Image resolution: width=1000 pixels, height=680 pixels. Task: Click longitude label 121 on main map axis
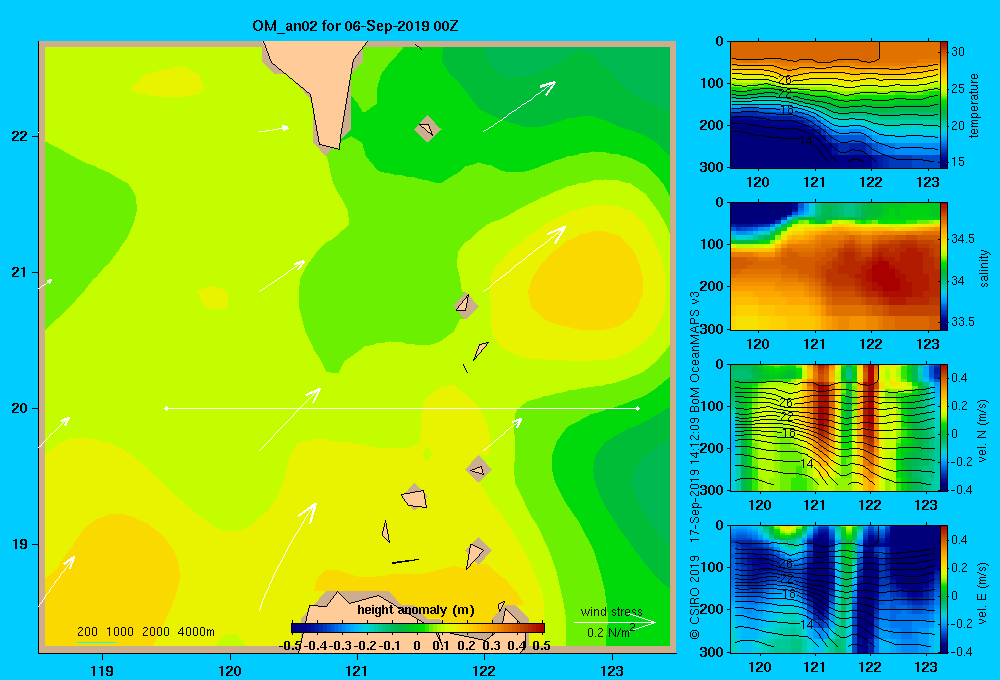pos(357,670)
